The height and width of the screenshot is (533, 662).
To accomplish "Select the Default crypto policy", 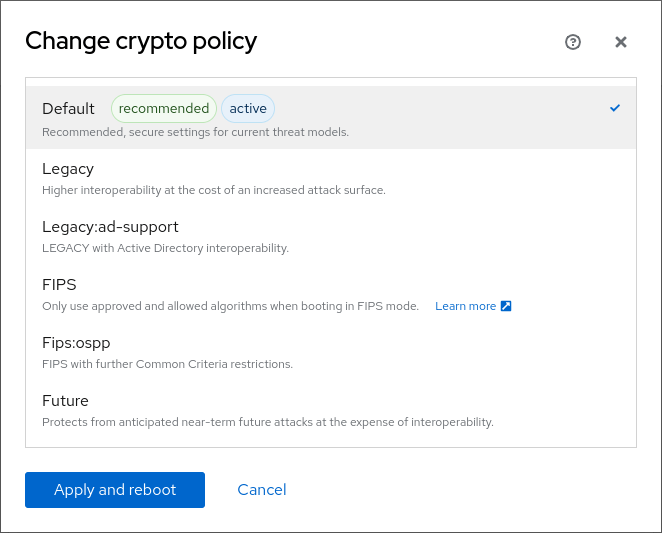I will point(68,109).
